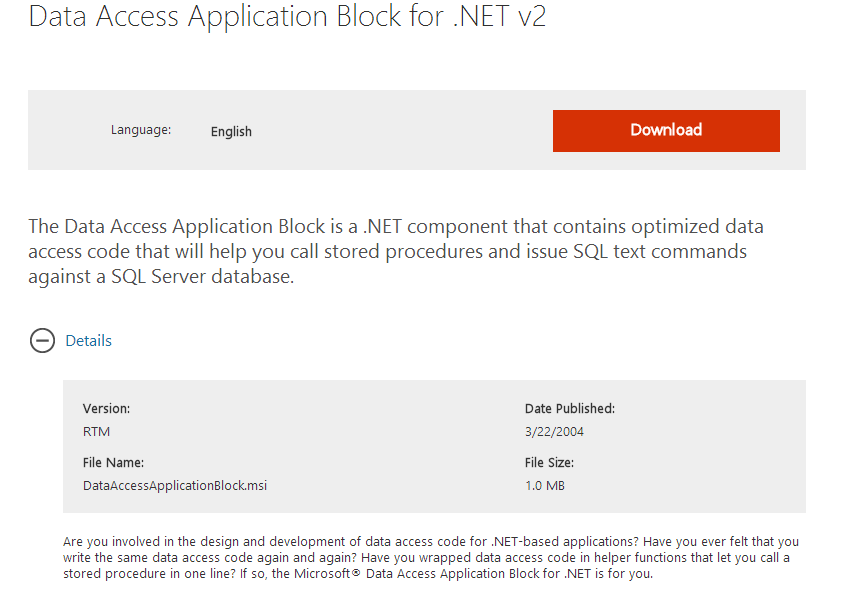Click the Date Published: label
Viewport: 861px width, 589px height.
pos(570,408)
